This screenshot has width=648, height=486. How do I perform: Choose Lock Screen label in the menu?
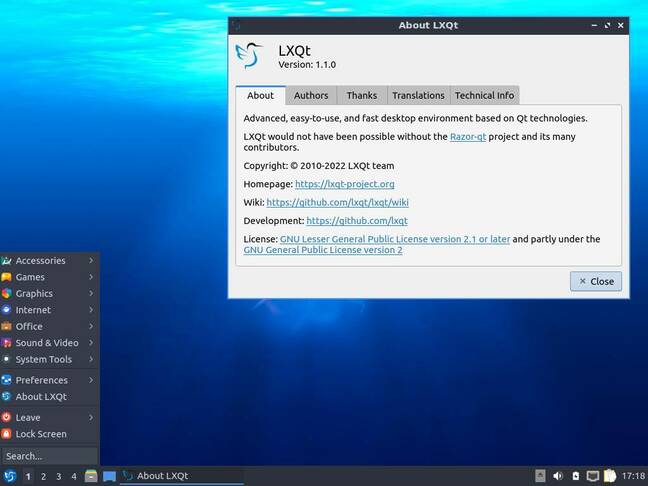click(x=41, y=434)
